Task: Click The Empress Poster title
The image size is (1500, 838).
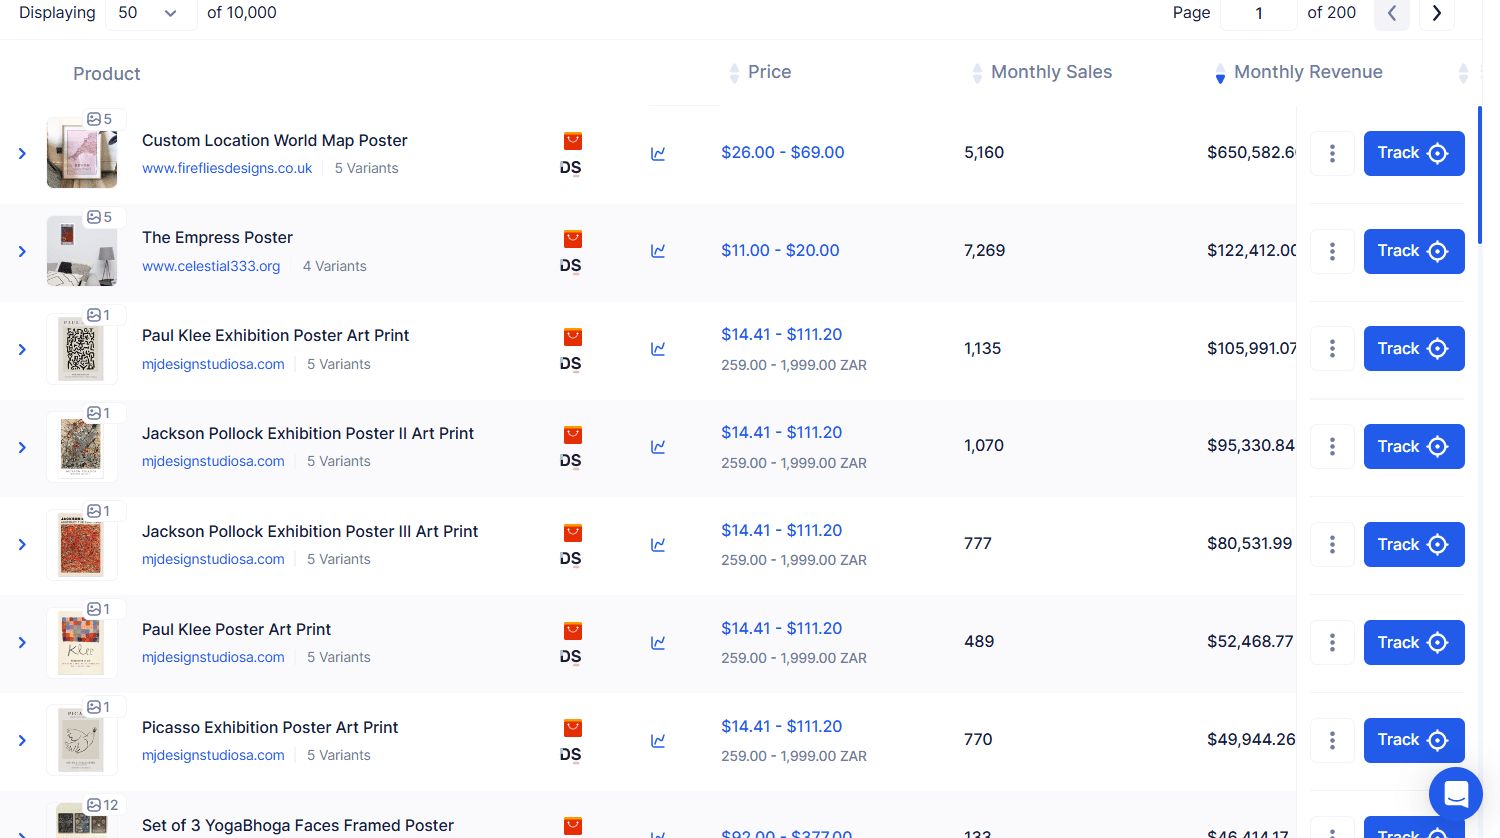Action: 217,238
